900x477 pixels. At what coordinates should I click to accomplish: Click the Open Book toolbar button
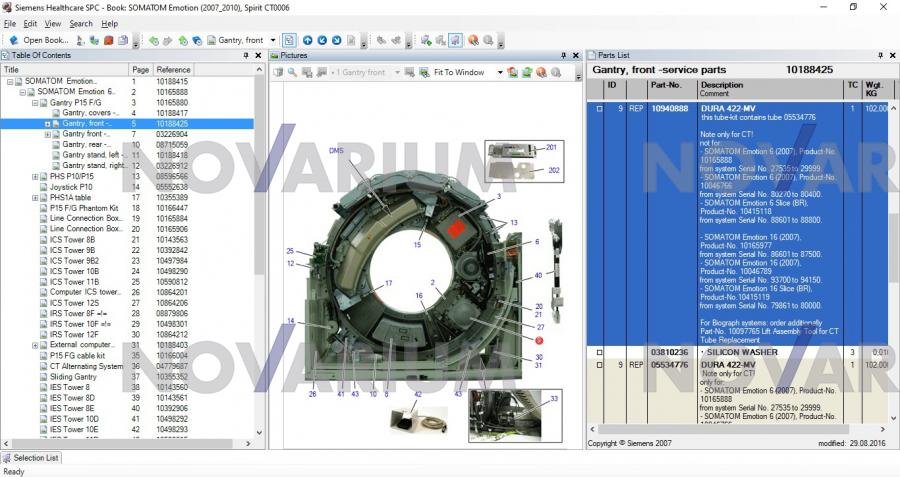point(40,40)
